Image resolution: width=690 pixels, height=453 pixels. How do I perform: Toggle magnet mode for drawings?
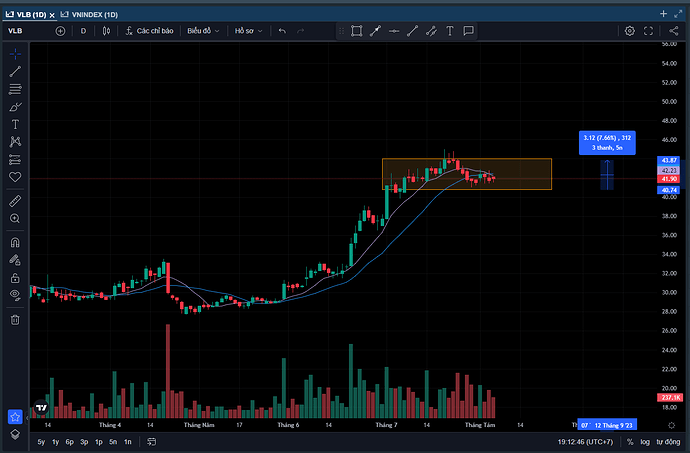click(15, 243)
